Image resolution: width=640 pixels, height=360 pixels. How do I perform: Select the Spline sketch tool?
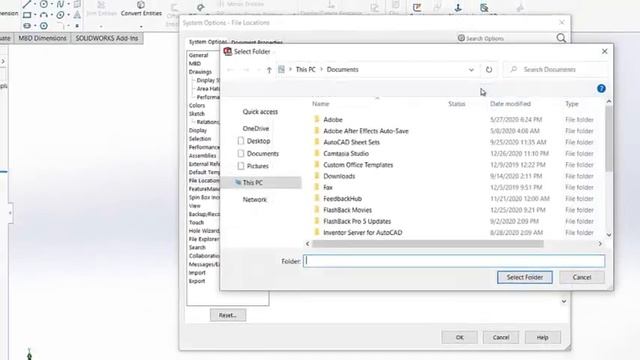coord(60,4)
